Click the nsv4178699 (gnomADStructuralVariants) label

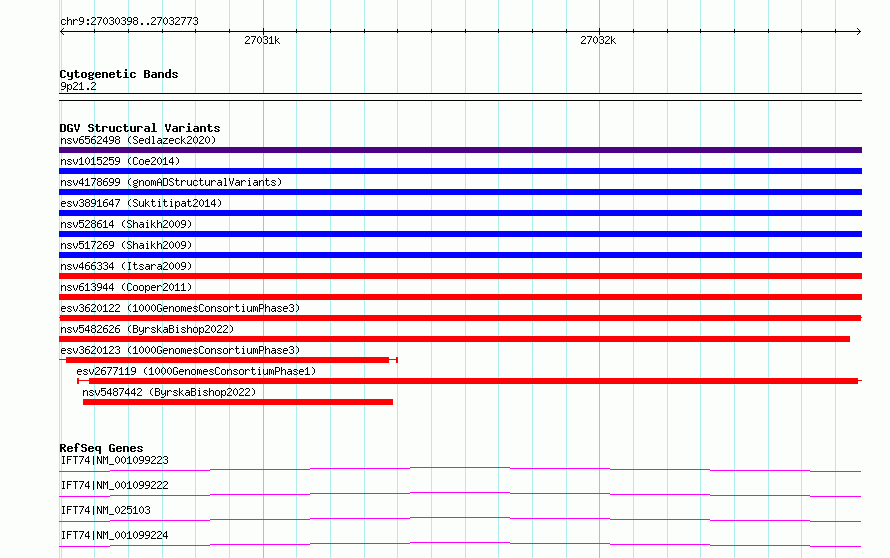(x=171, y=182)
